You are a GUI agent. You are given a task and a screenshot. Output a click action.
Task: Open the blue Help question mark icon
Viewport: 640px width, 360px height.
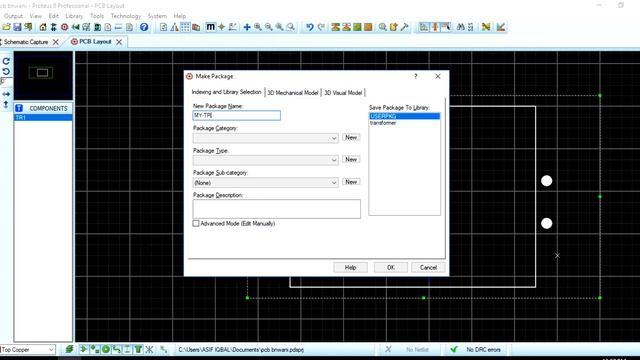[144, 27]
